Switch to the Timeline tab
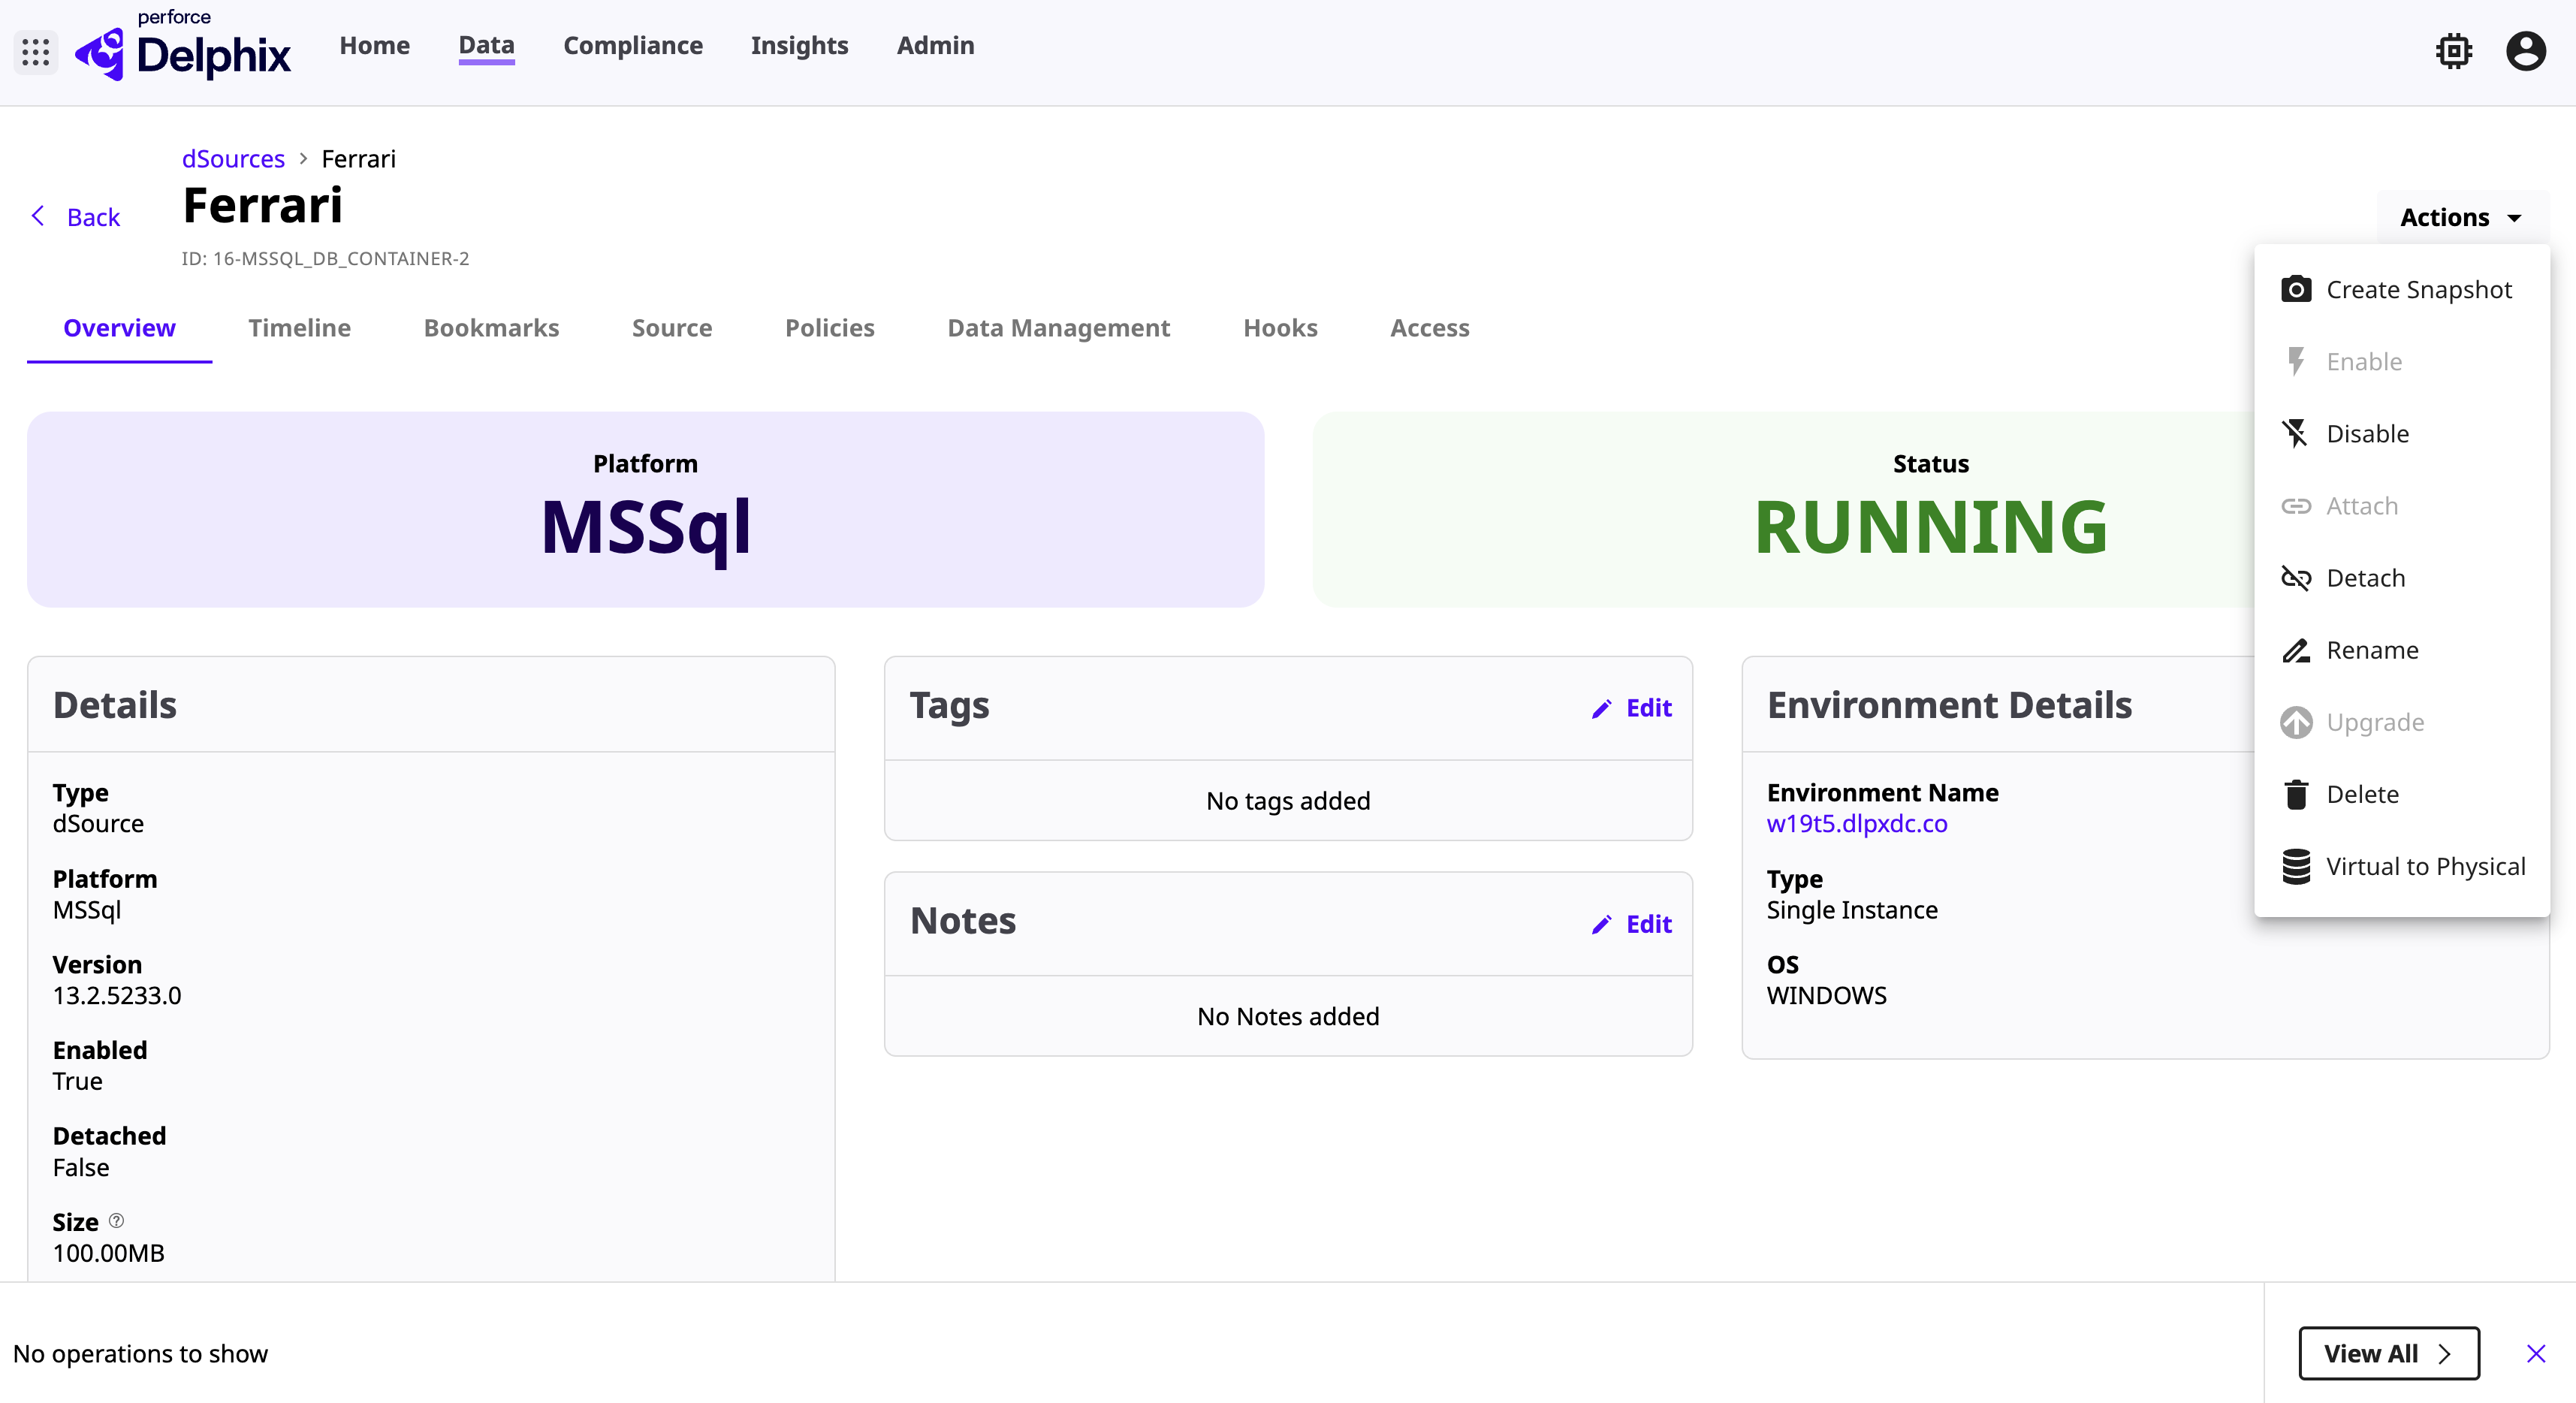 [x=299, y=328]
